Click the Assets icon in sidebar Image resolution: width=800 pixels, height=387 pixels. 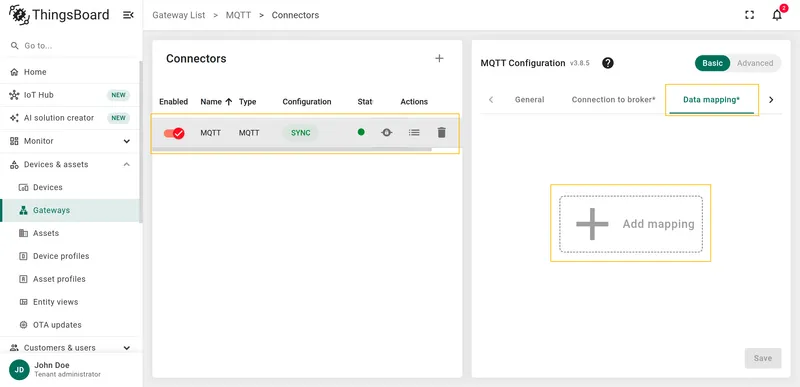click(x=23, y=233)
